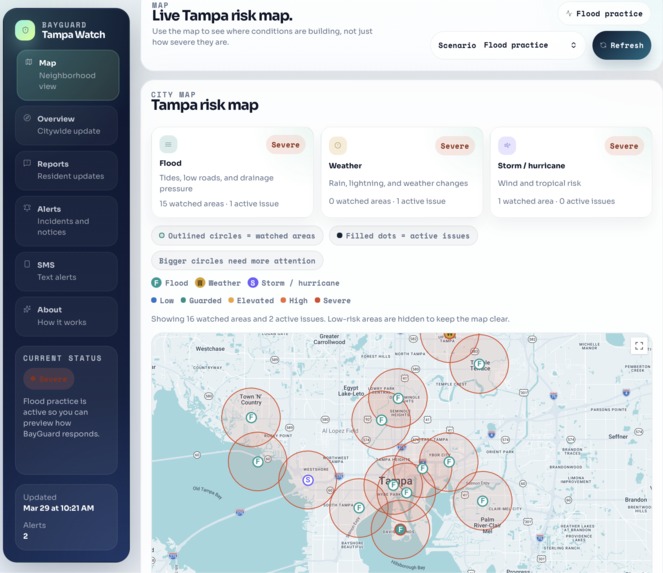
Task: Click 'Bigger circles need more attention' pill
Action: pos(237,261)
